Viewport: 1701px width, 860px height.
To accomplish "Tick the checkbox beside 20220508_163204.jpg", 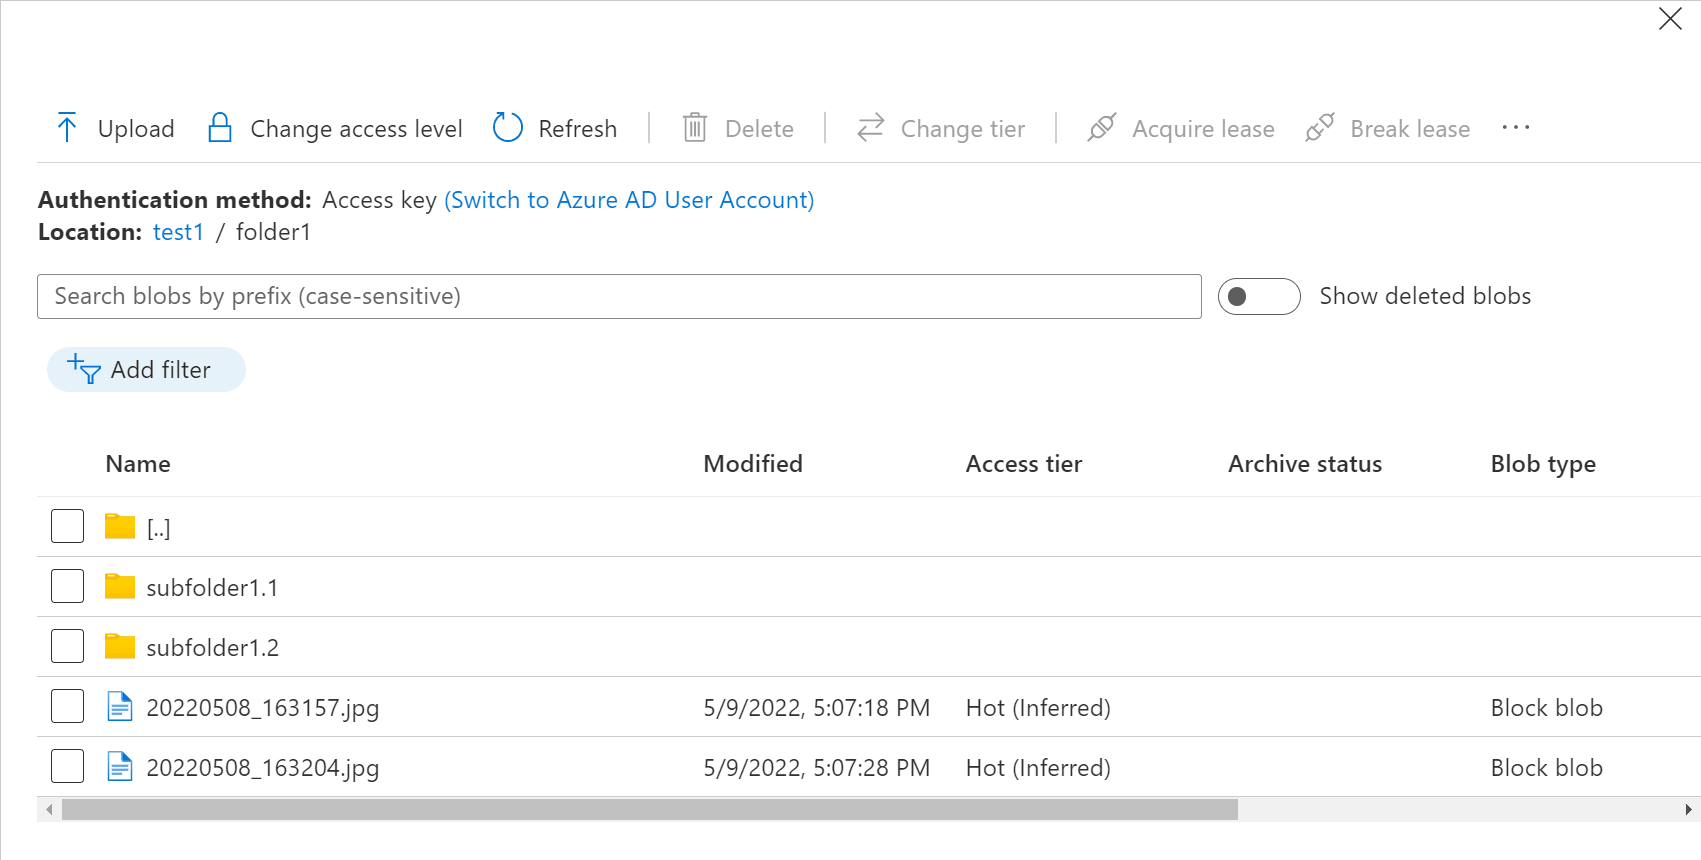I will (68, 767).
